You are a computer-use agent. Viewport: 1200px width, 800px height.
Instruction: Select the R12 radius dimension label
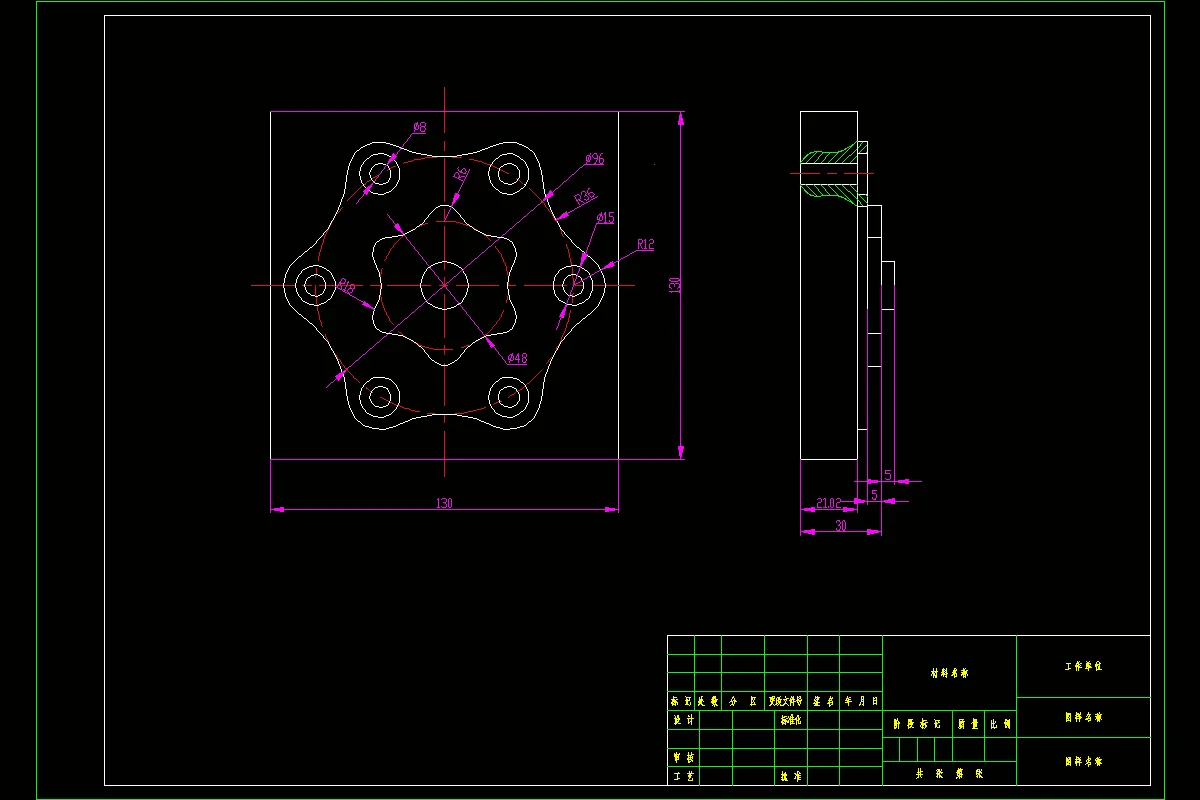point(645,244)
